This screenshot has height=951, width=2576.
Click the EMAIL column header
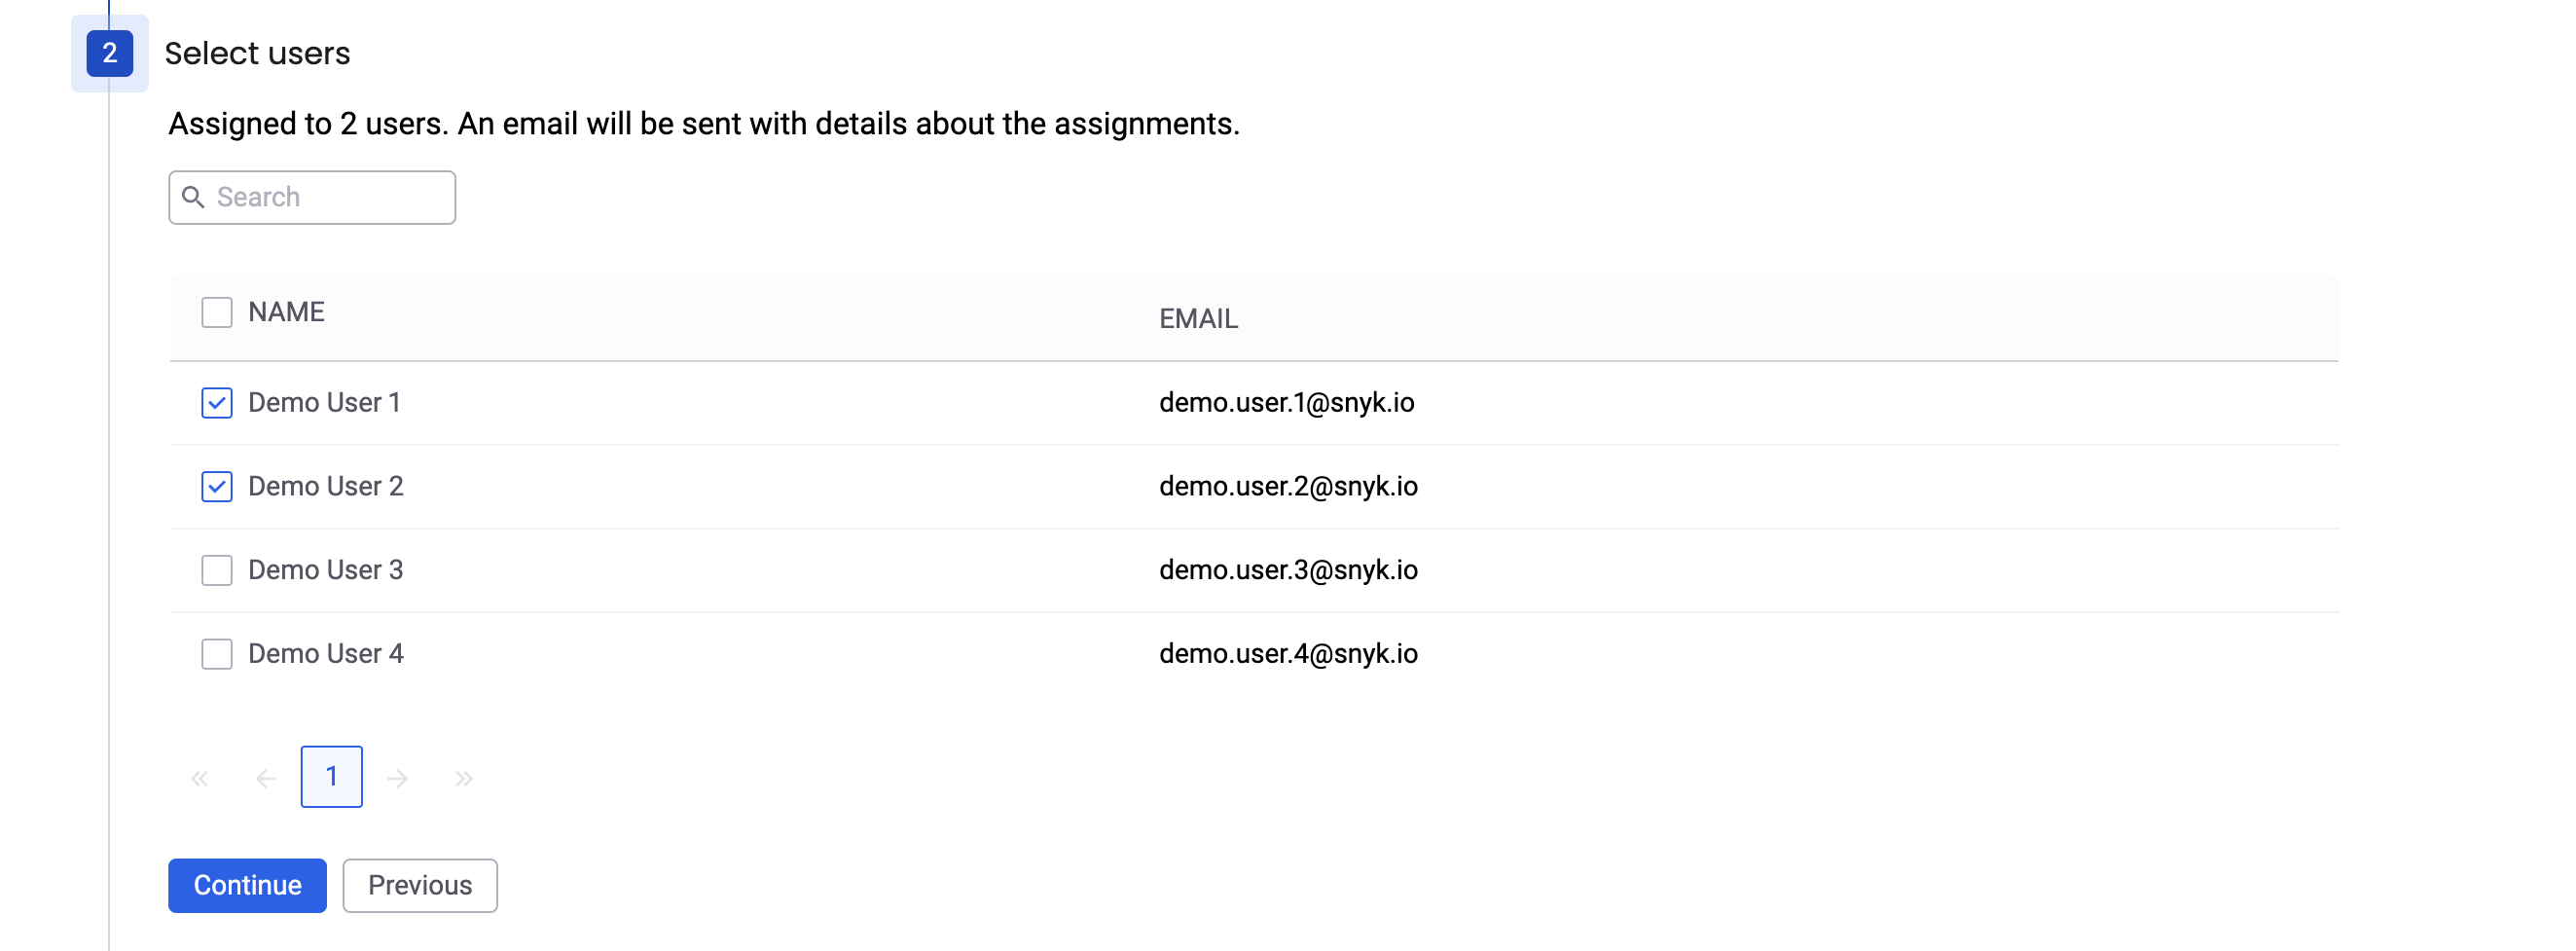(1198, 318)
